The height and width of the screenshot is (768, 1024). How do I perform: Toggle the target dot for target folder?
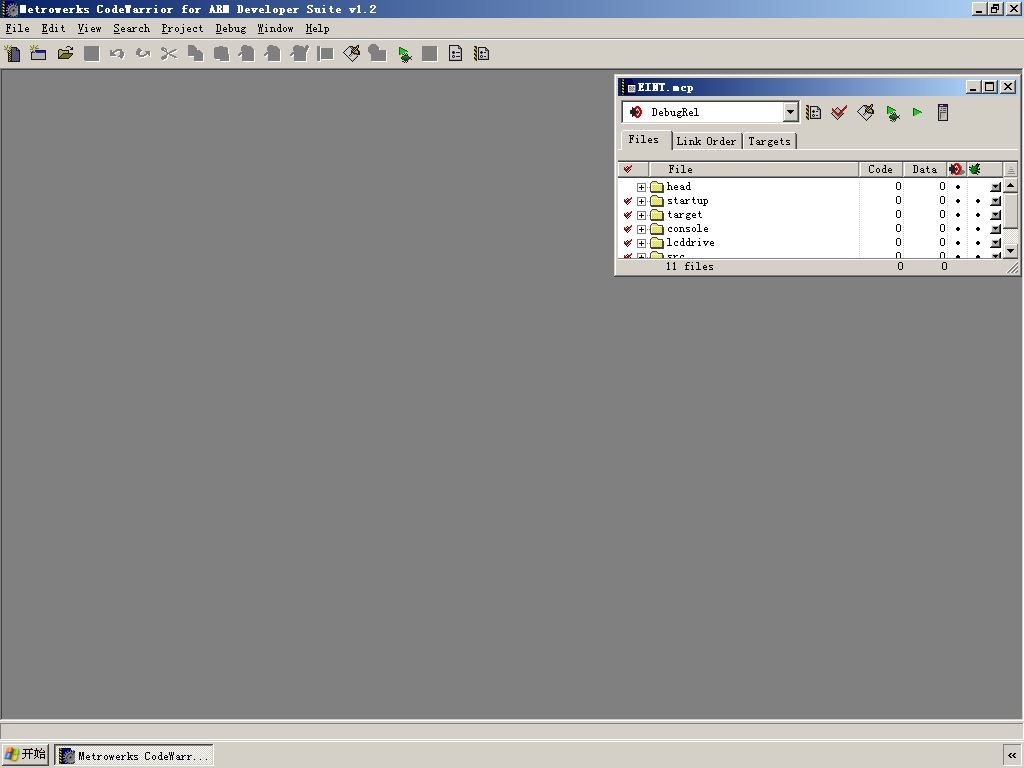978,214
